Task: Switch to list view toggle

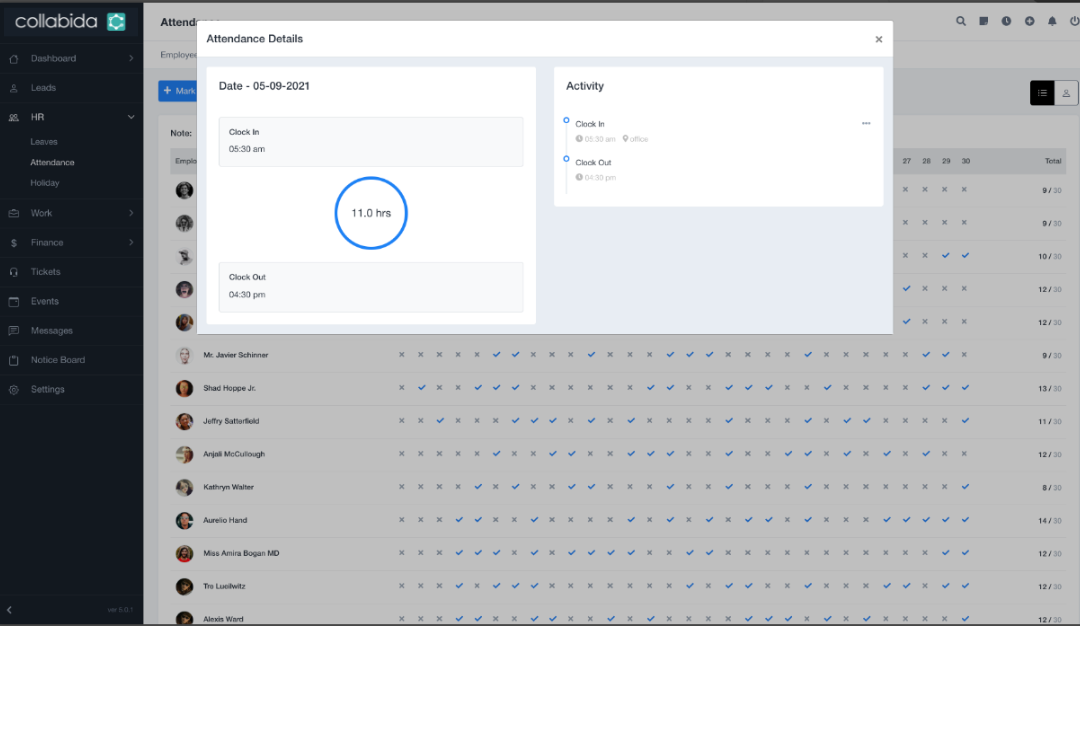Action: click(1042, 92)
